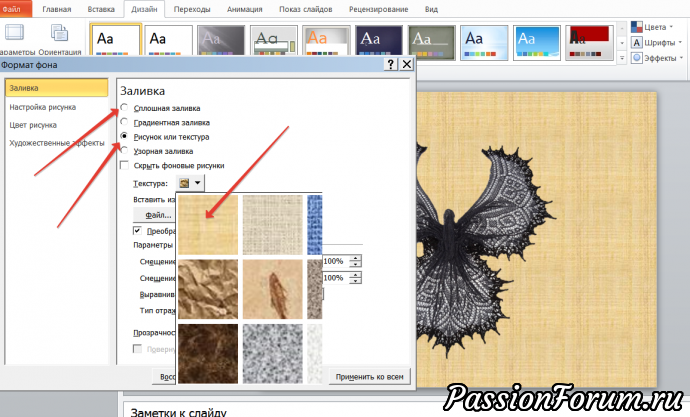Click the Файл... insert button
The image size is (690, 417).
(x=158, y=215)
